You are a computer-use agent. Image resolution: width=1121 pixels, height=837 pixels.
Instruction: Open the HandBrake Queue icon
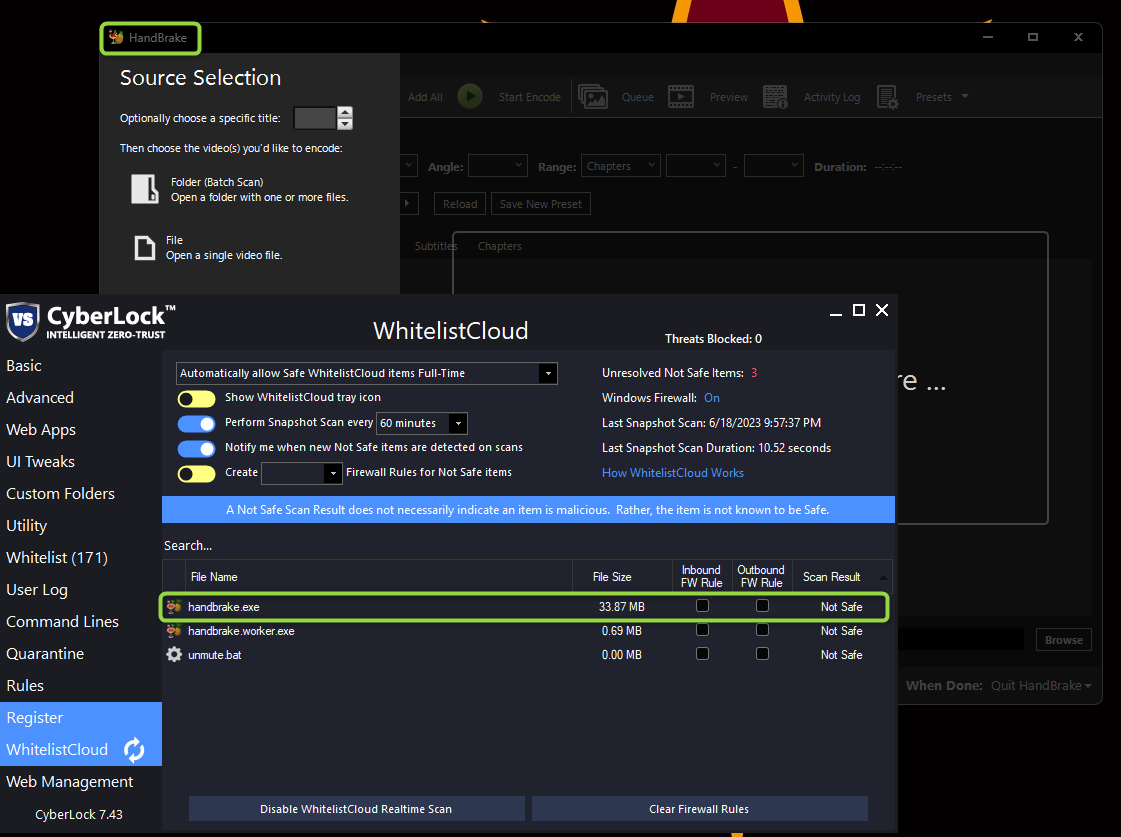click(x=593, y=96)
